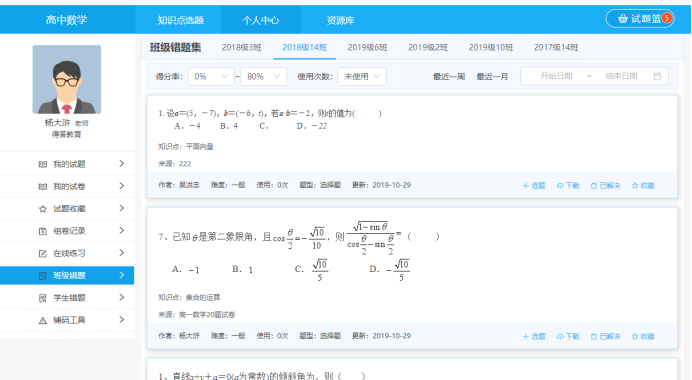
Task: Click the 开始日期 date input field
Action: point(556,76)
